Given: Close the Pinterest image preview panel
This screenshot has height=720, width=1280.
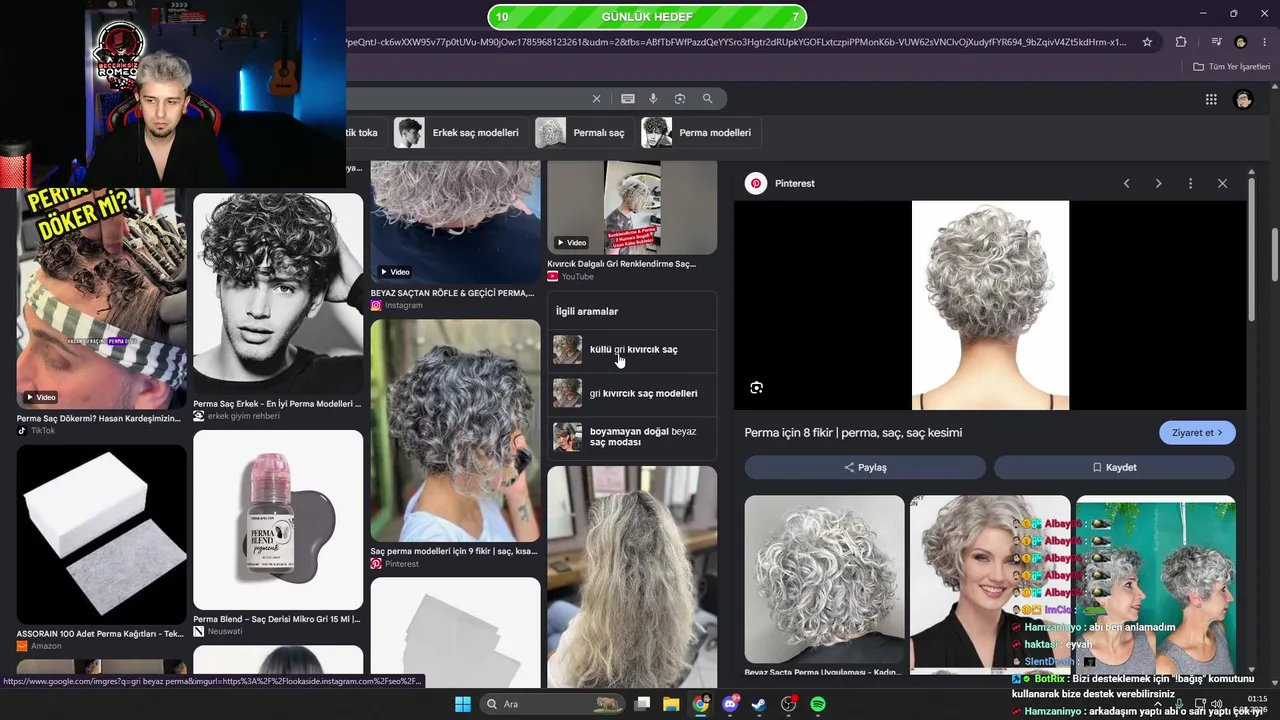Looking at the screenshot, I should coord(1222,184).
